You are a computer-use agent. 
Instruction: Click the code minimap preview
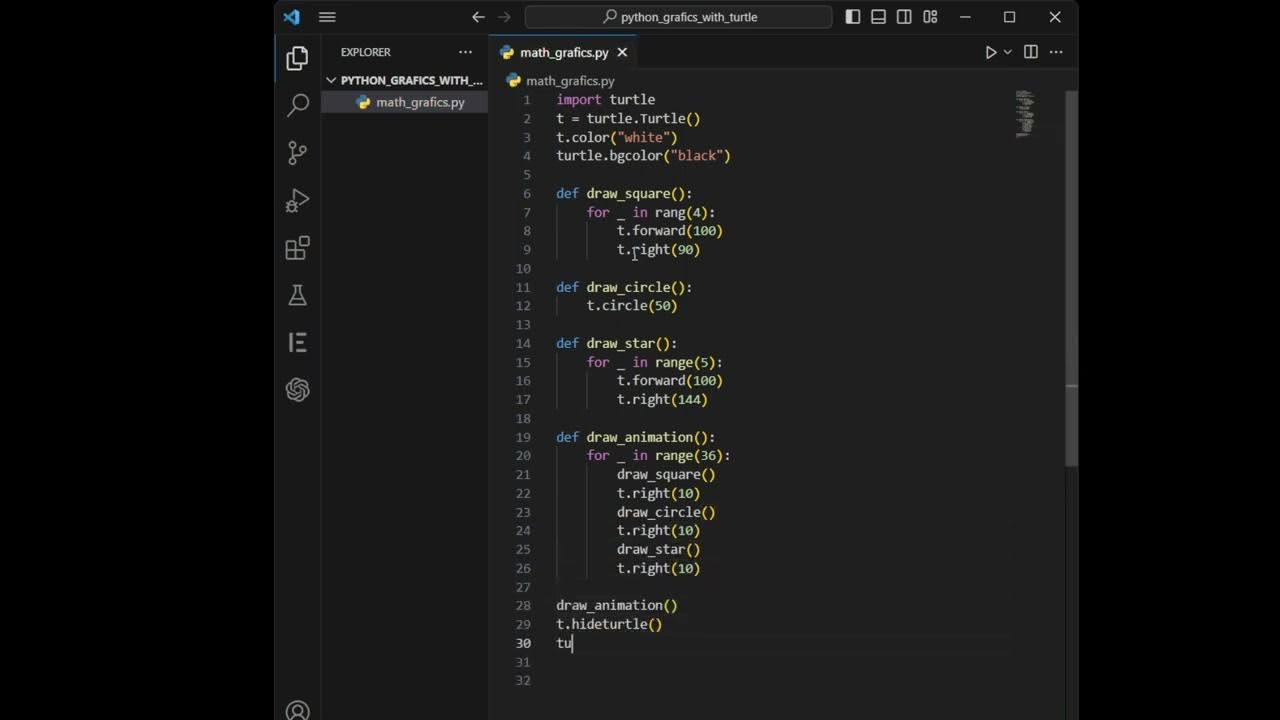1025,113
